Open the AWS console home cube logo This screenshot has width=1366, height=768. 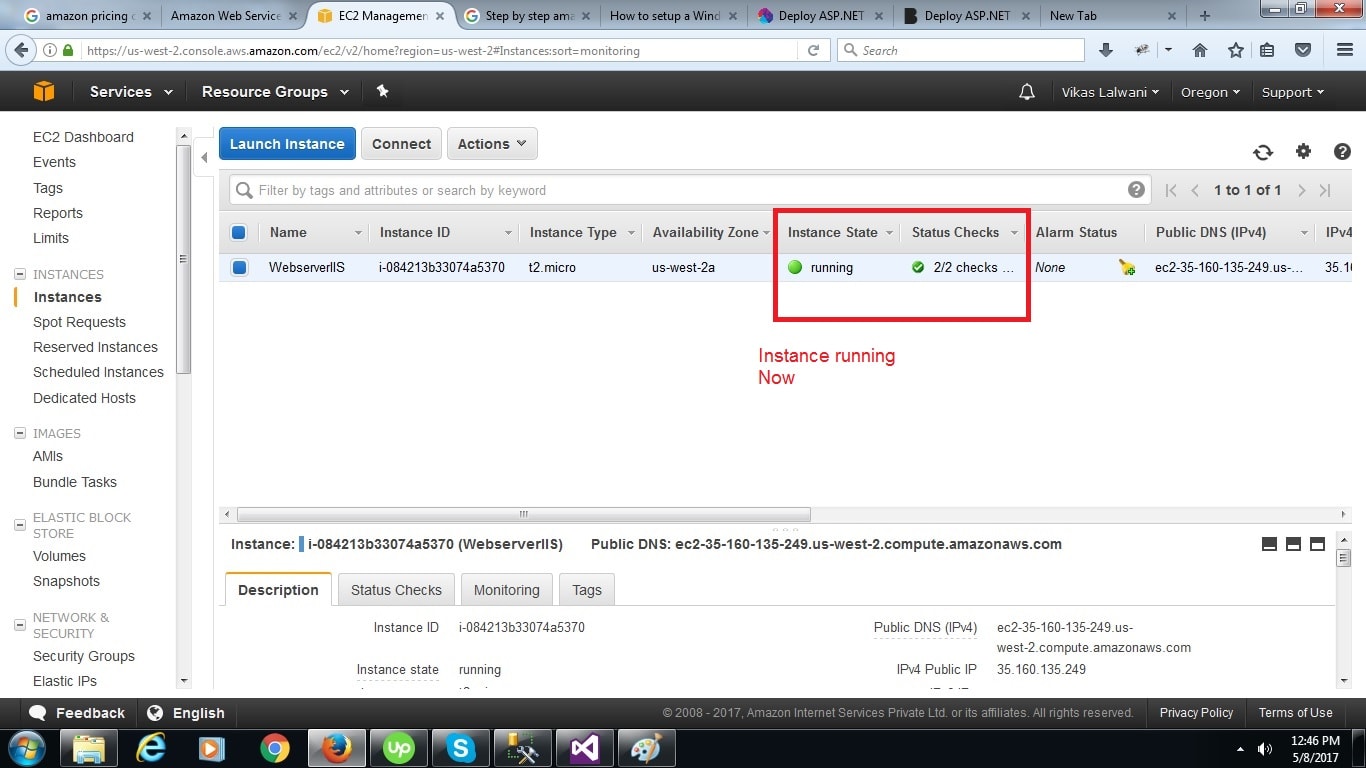tap(44, 91)
